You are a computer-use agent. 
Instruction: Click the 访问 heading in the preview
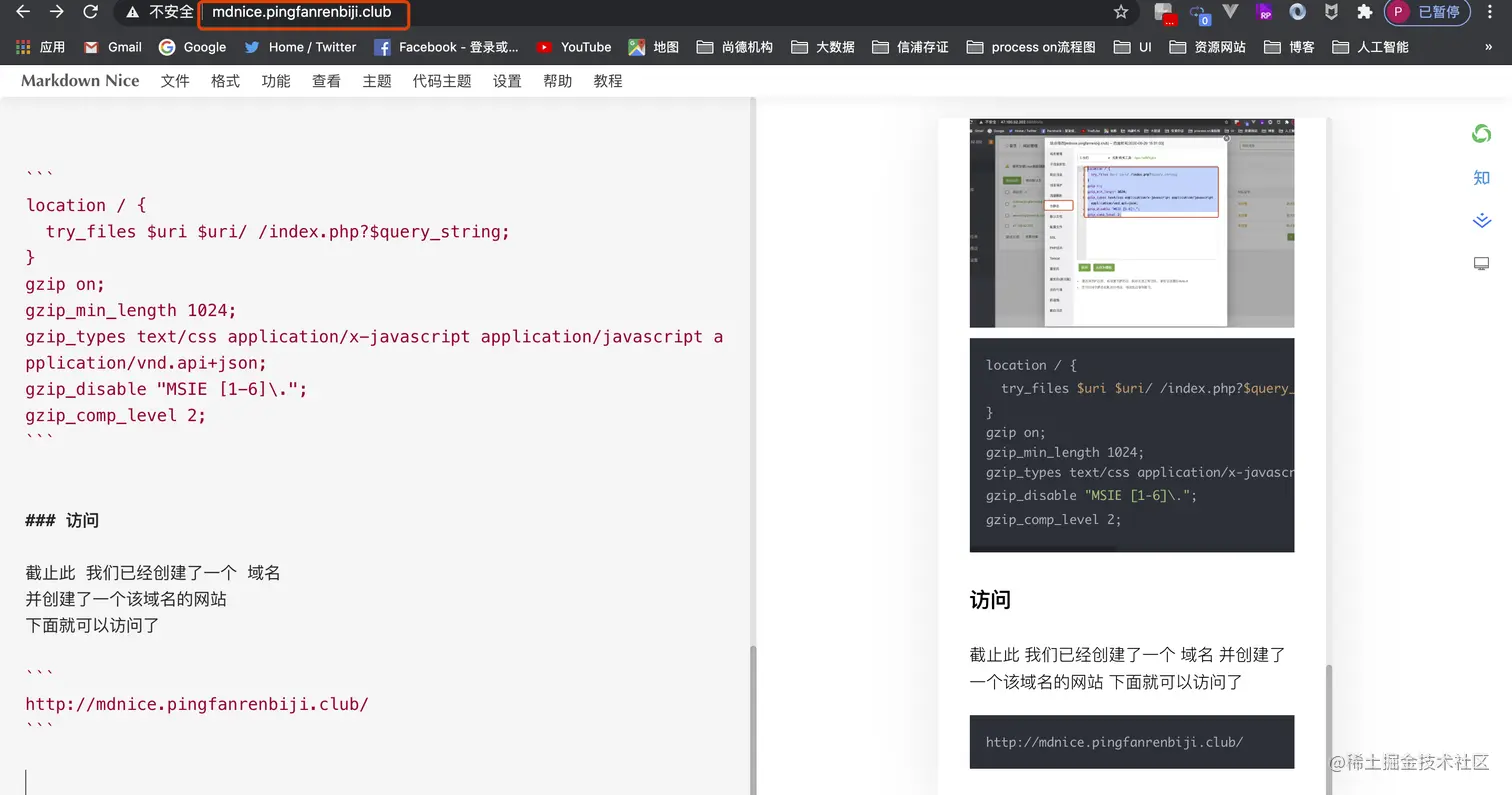990,600
